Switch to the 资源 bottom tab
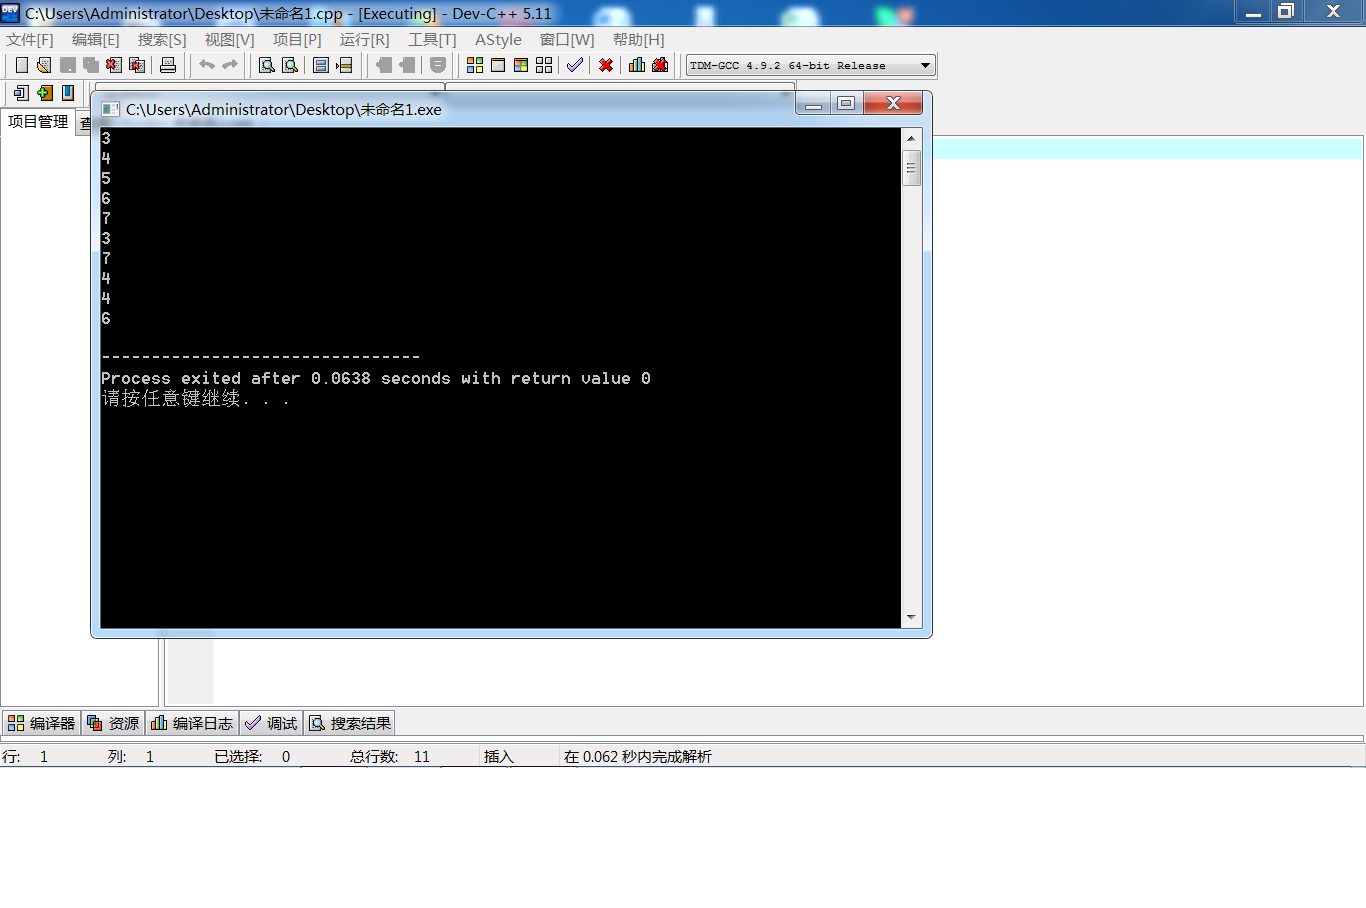This screenshot has height=908, width=1366. (113, 723)
